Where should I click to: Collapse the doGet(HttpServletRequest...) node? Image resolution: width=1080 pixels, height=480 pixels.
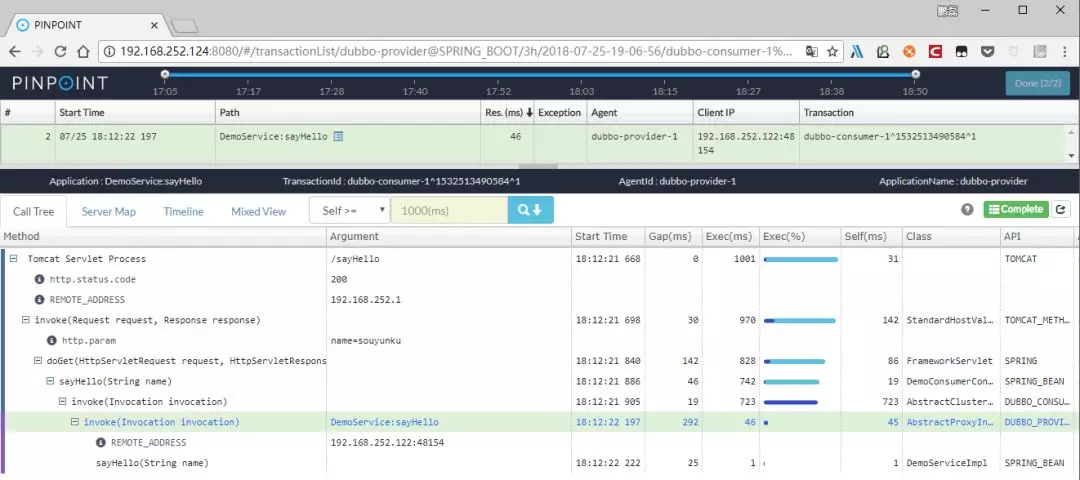coord(38,361)
